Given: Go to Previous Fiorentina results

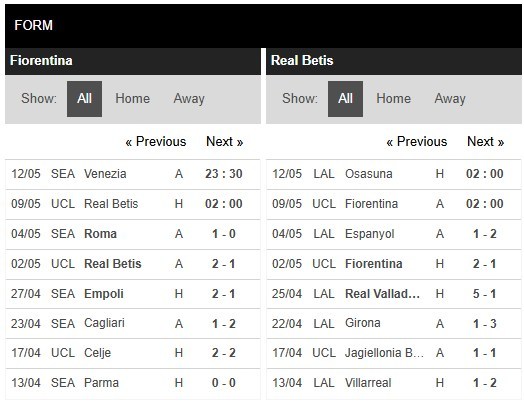Looking at the screenshot, I should coord(156,142).
